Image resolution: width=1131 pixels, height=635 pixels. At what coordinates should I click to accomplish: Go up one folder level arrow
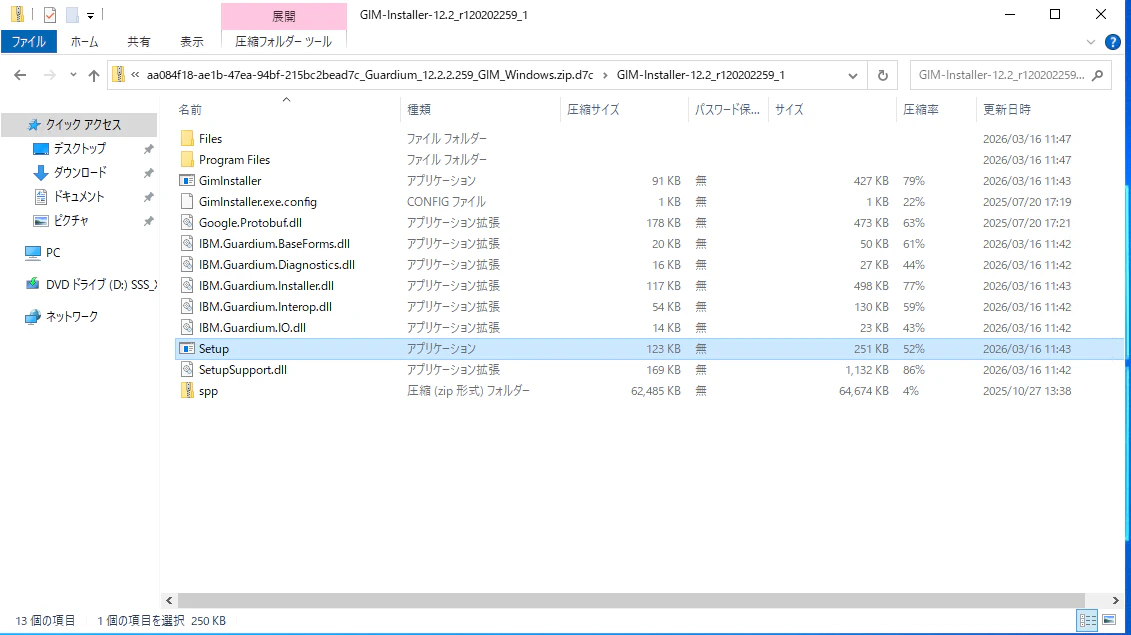click(x=94, y=75)
